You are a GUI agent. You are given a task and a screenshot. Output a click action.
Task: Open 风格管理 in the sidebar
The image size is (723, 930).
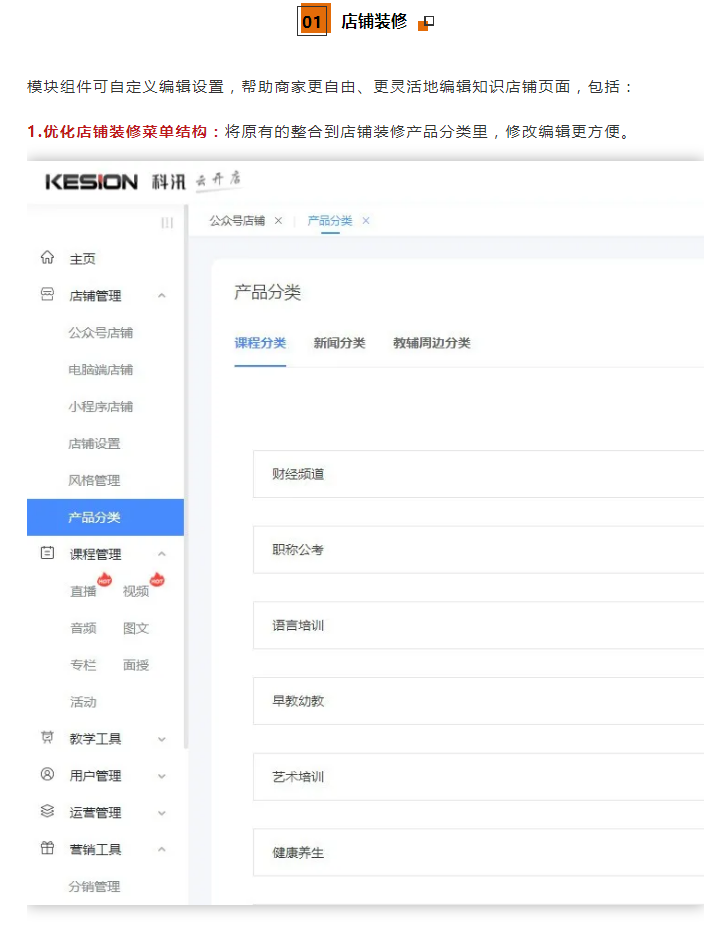coord(94,480)
